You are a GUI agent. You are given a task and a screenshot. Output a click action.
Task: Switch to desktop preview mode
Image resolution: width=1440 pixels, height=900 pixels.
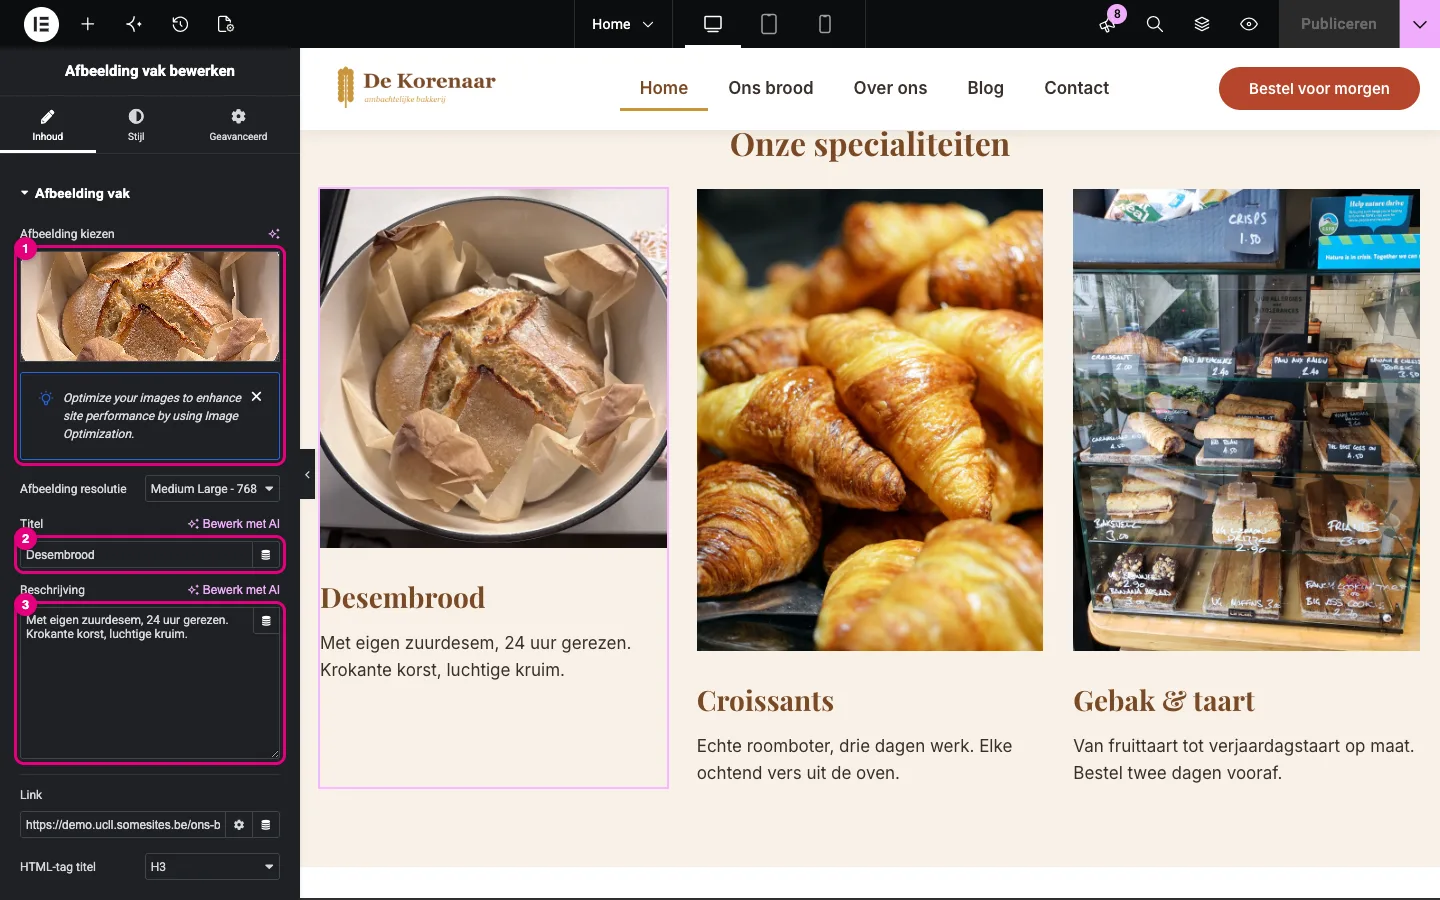coord(713,24)
